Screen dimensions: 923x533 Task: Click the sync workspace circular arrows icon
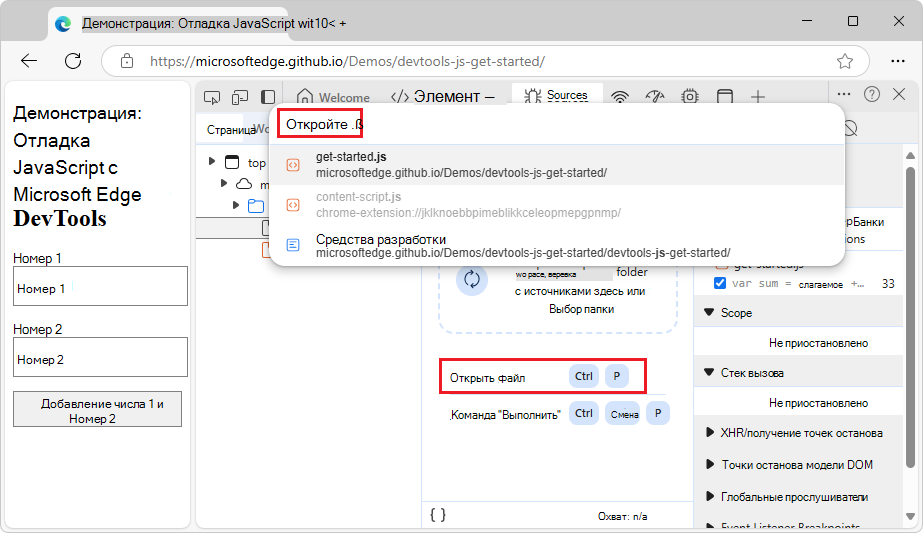(x=472, y=279)
